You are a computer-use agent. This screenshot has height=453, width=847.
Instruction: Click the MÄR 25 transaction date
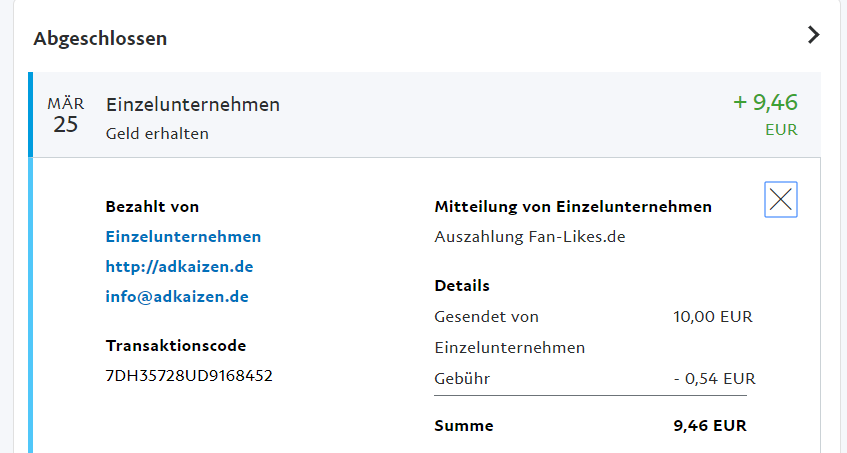pos(66,115)
